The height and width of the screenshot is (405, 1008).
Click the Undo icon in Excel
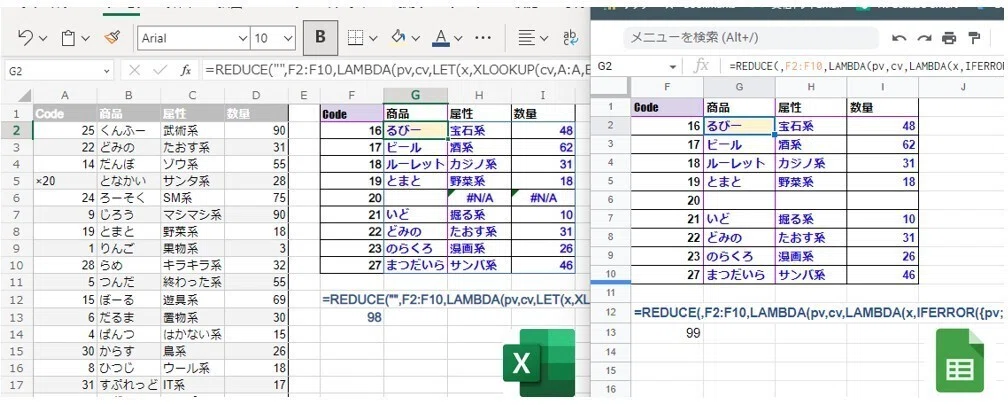[x=26, y=38]
